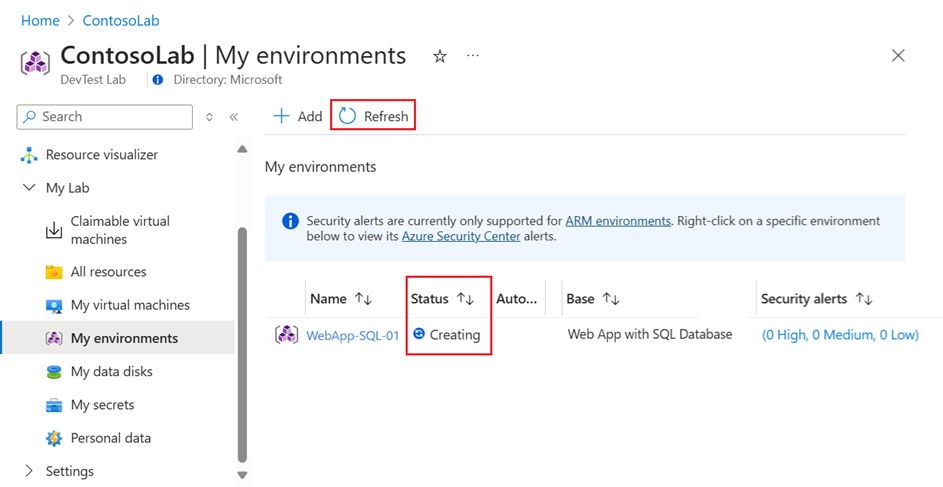943x487 pixels.
Task: Open Resource visualizer
Action: (x=102, y=155)
